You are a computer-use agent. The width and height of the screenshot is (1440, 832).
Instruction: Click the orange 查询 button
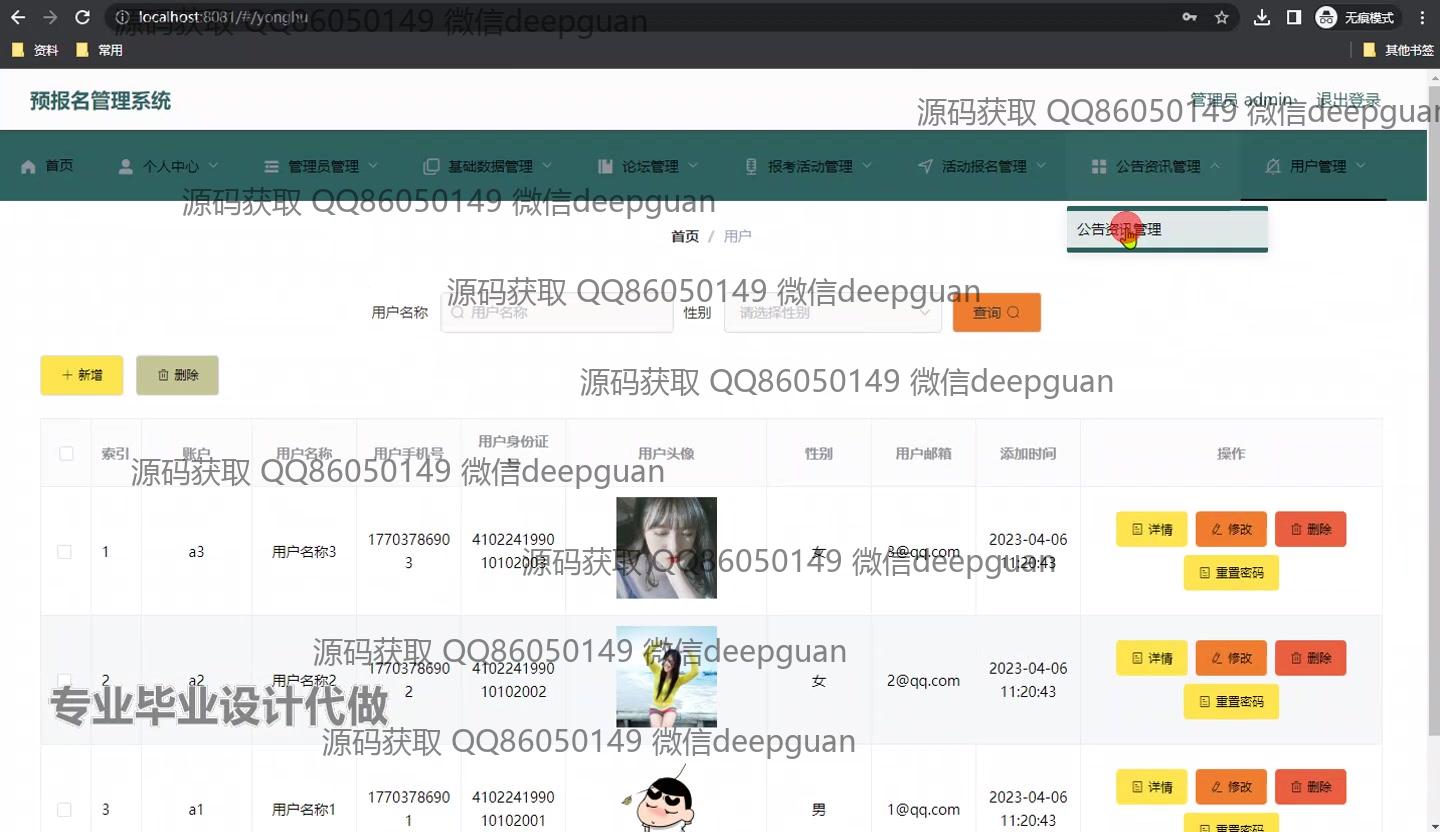[996, 312]
